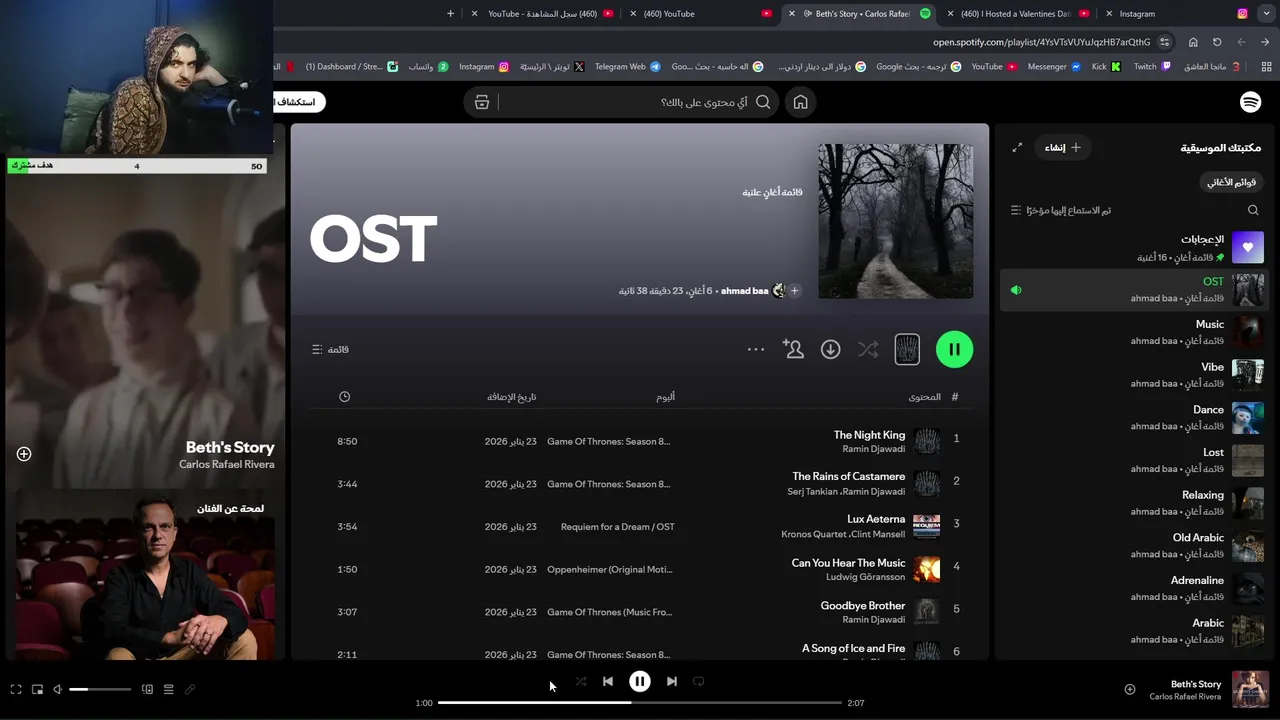The height and width of the screenshot is (720, 1280).
Task: Enter full screen player mode
Action: 16,689
